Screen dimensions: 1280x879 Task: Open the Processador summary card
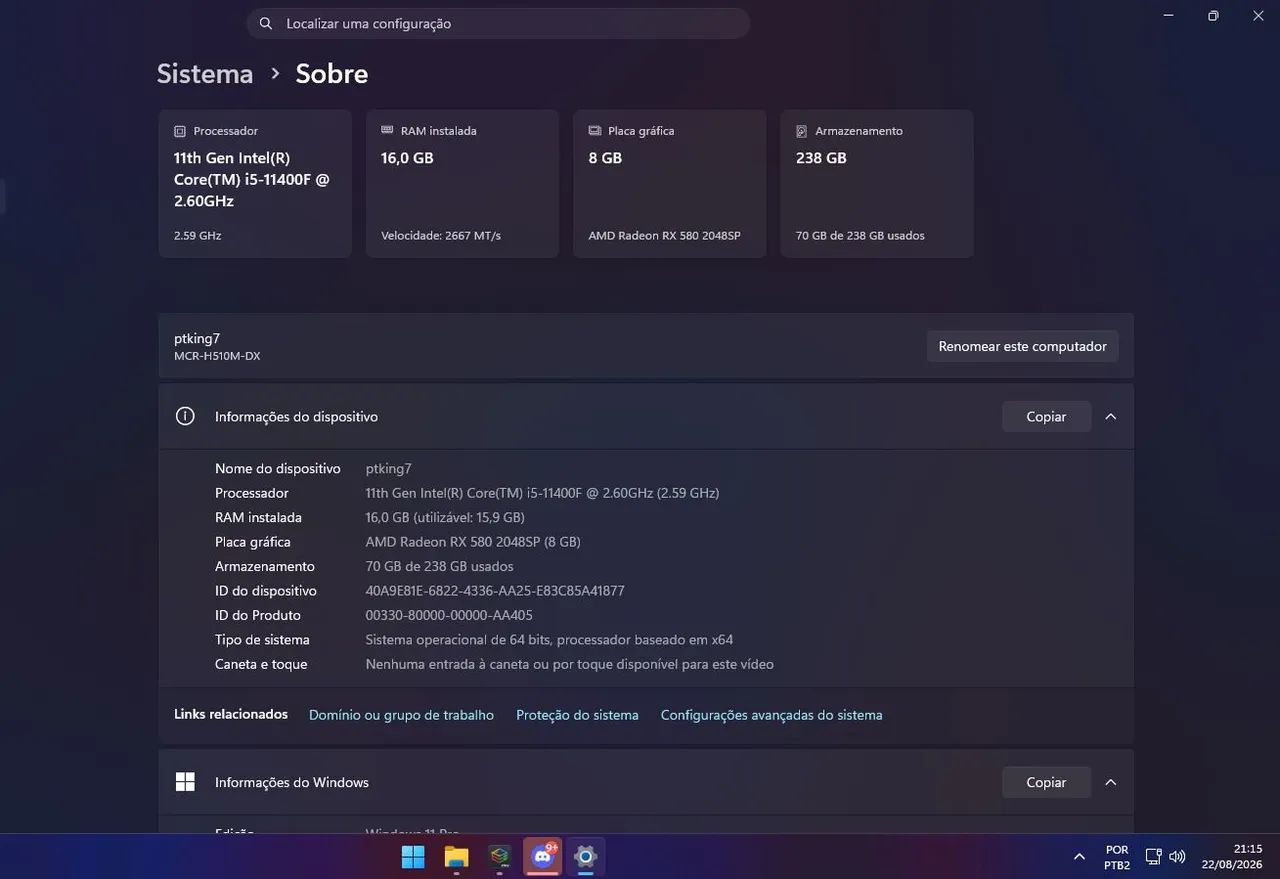255,184
